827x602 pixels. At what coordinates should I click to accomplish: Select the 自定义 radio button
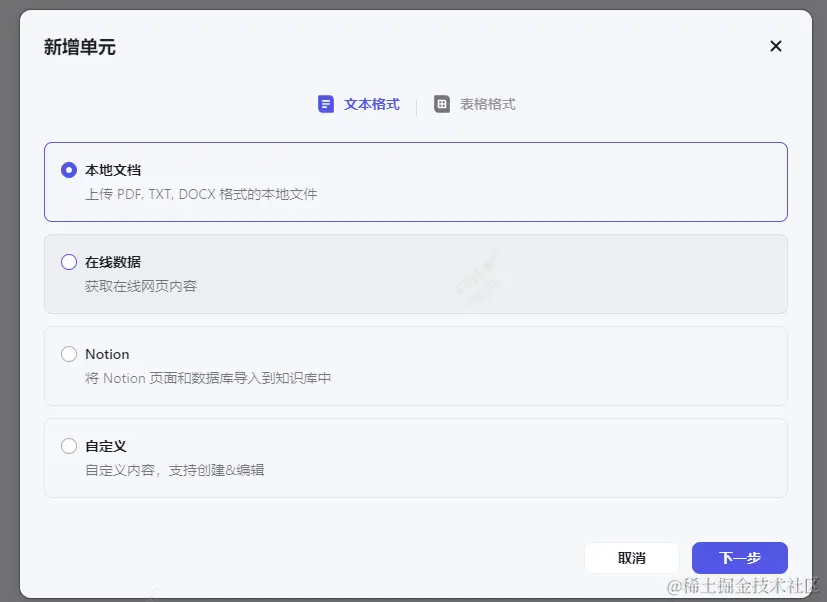pos(68,446)
